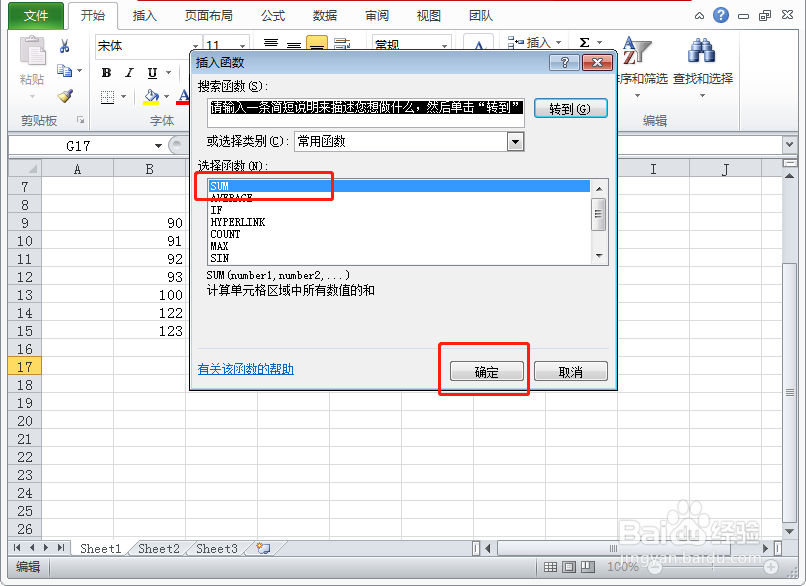Apply Italic formatting
The width and height of the screenshot is (806, 586).
tap(129, 72)
